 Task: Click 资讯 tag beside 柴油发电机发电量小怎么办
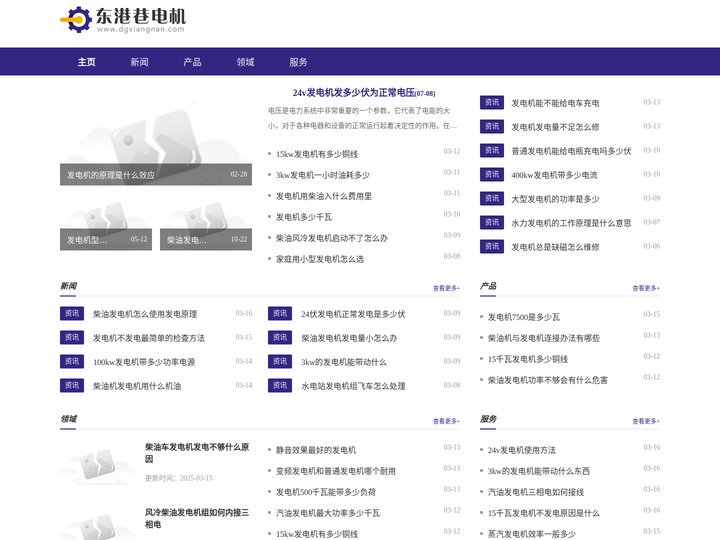280,338
